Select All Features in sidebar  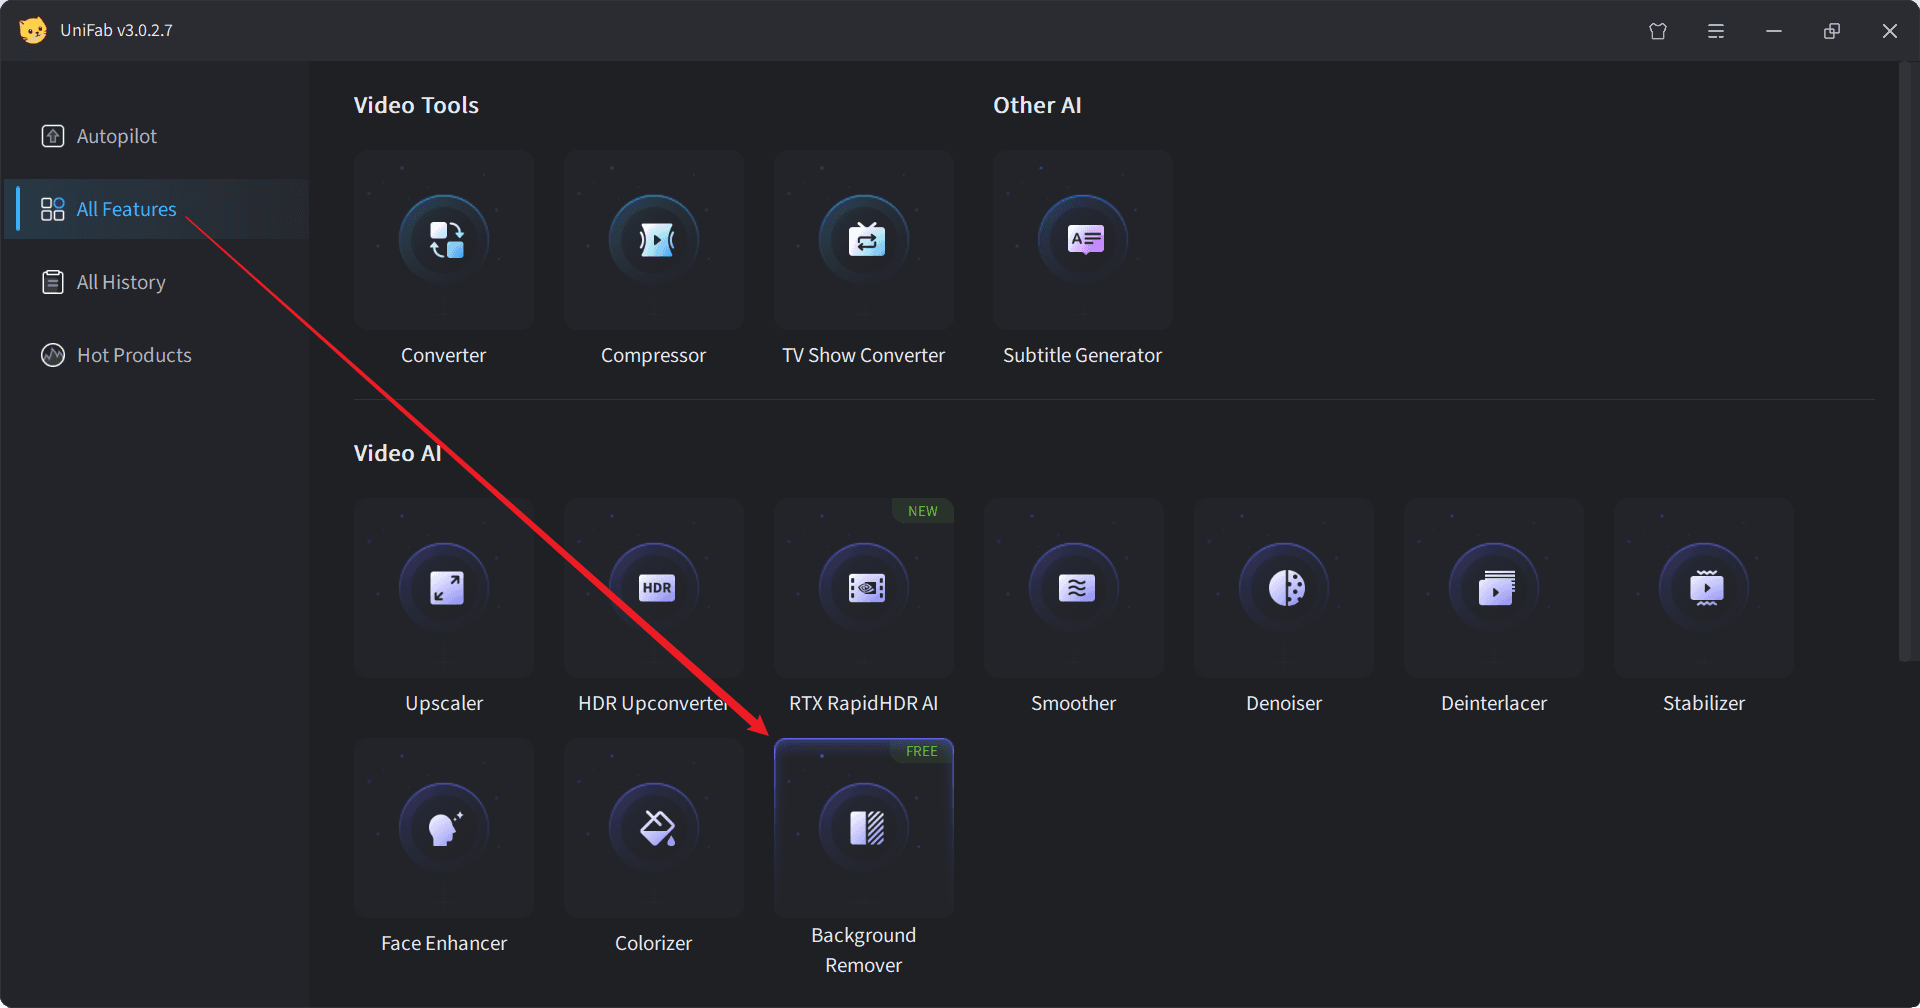point(157,209)
